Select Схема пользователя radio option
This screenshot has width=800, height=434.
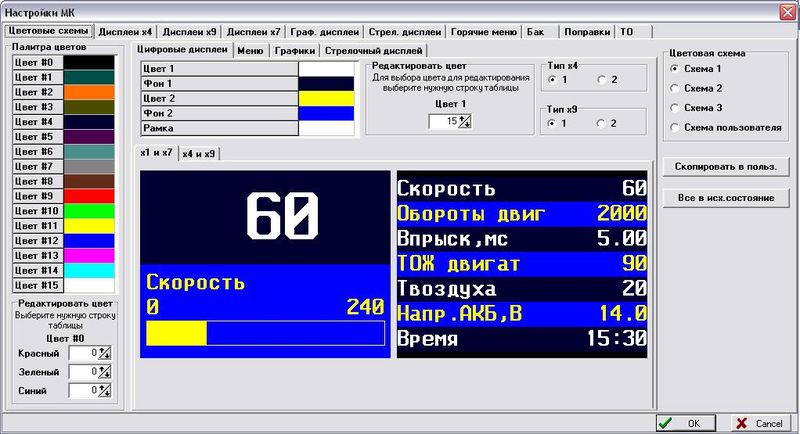pyautogui.click(x=674, y=127)
